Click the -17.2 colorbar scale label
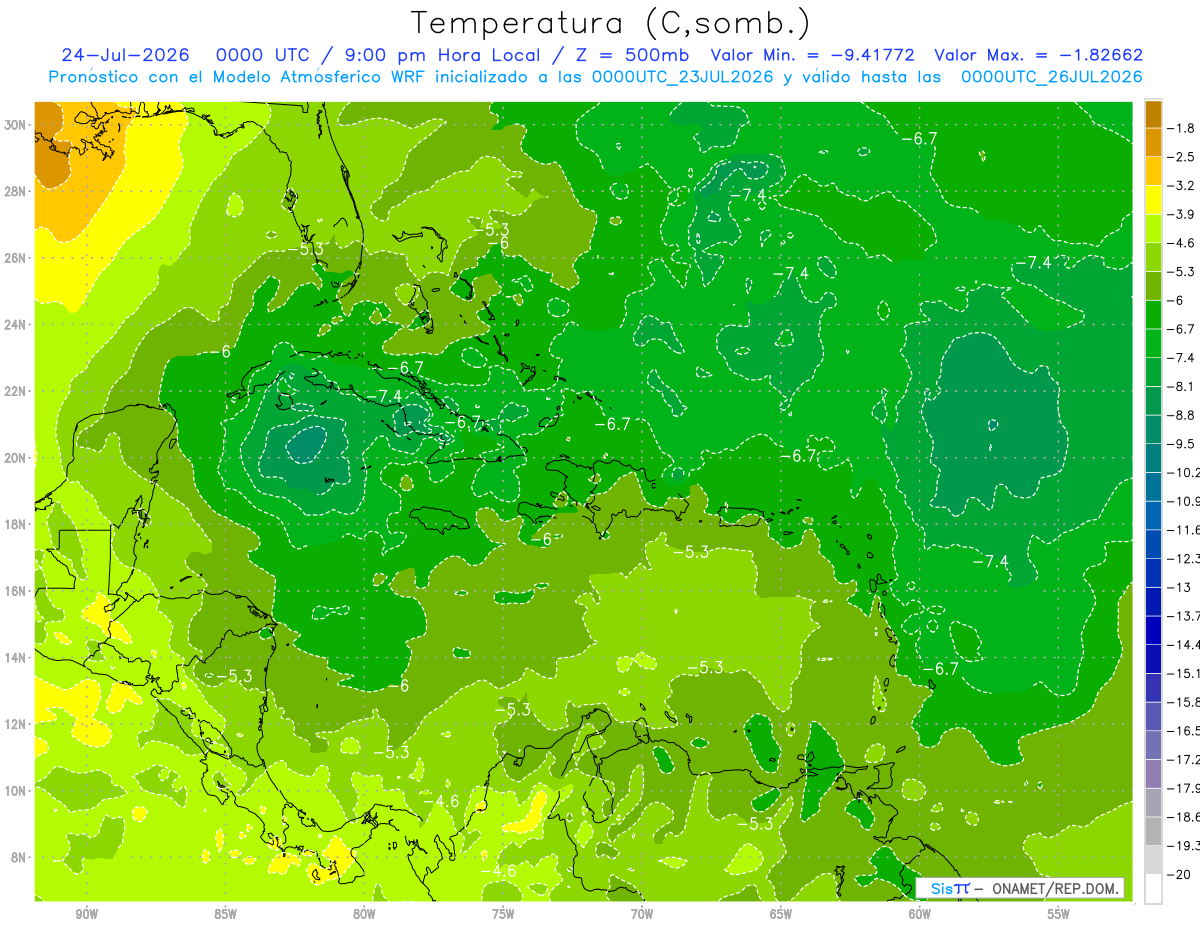The height and width of the screenshot is (927, 1200). click(x=1184, y=760)
